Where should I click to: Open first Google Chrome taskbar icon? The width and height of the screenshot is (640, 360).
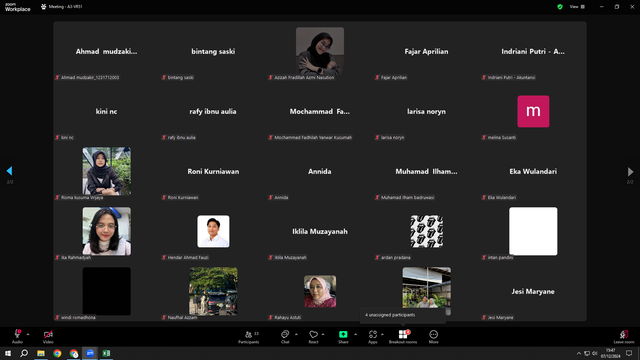click(57, 353)
